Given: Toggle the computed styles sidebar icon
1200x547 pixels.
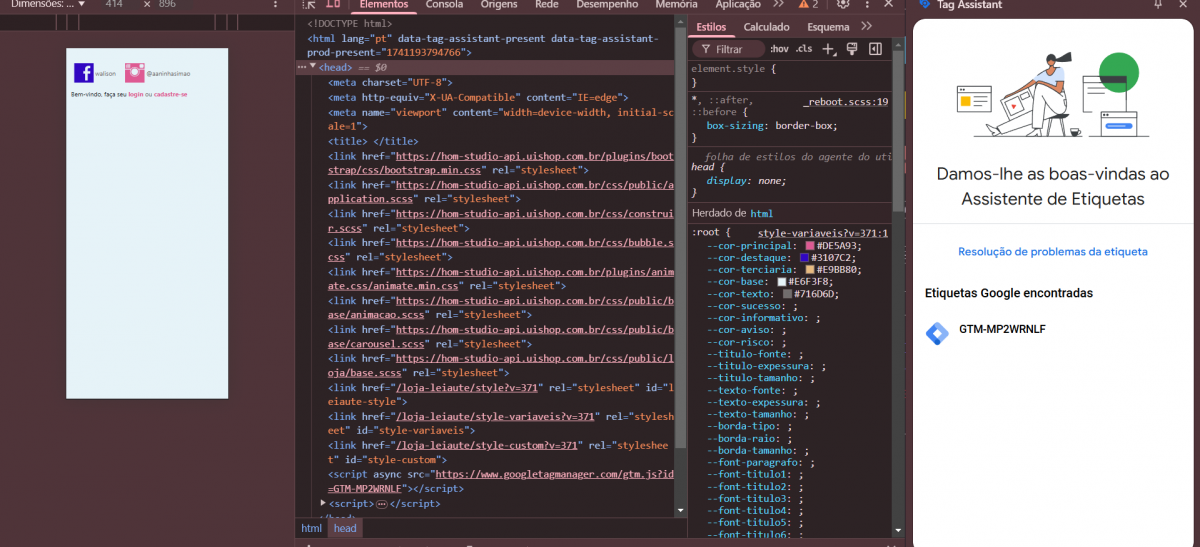Looking at the screenshot, I should click(x=875, y=49).
